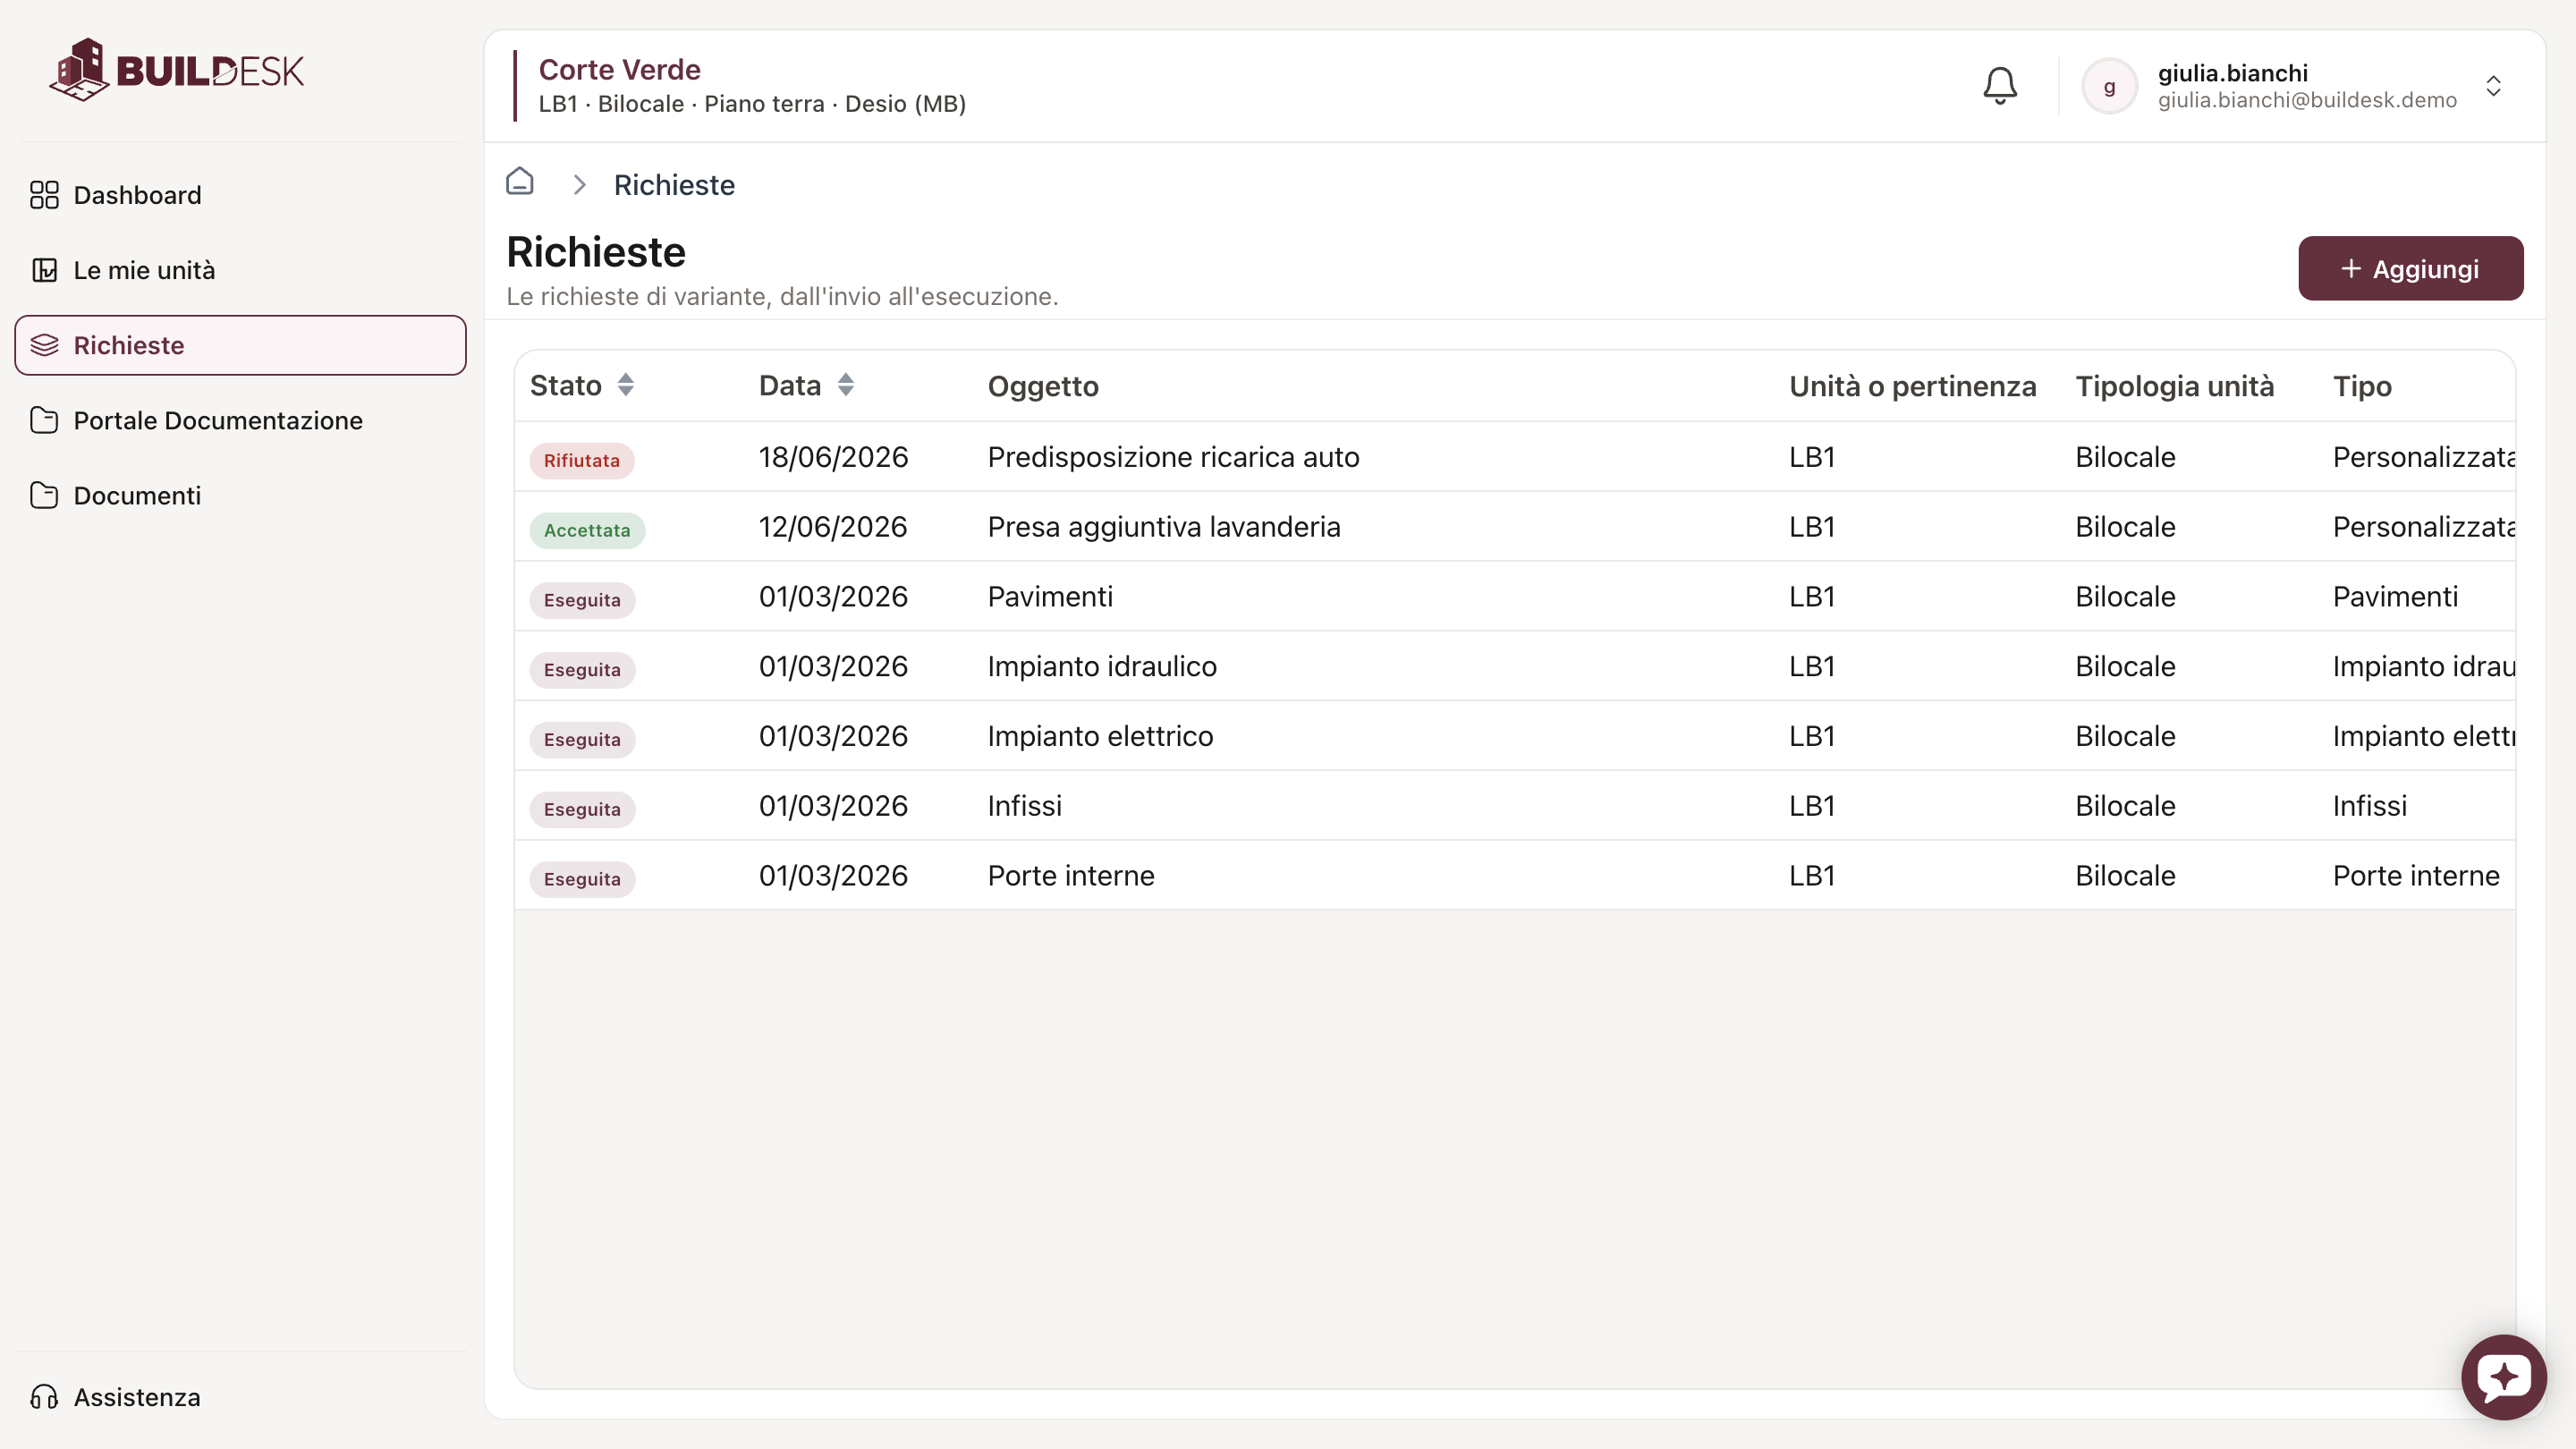The height and width of the screenshot is (1449, 2576).
Task: Click the Oggetto column header
Action: pyautogui.click(x=1043, y=386)
